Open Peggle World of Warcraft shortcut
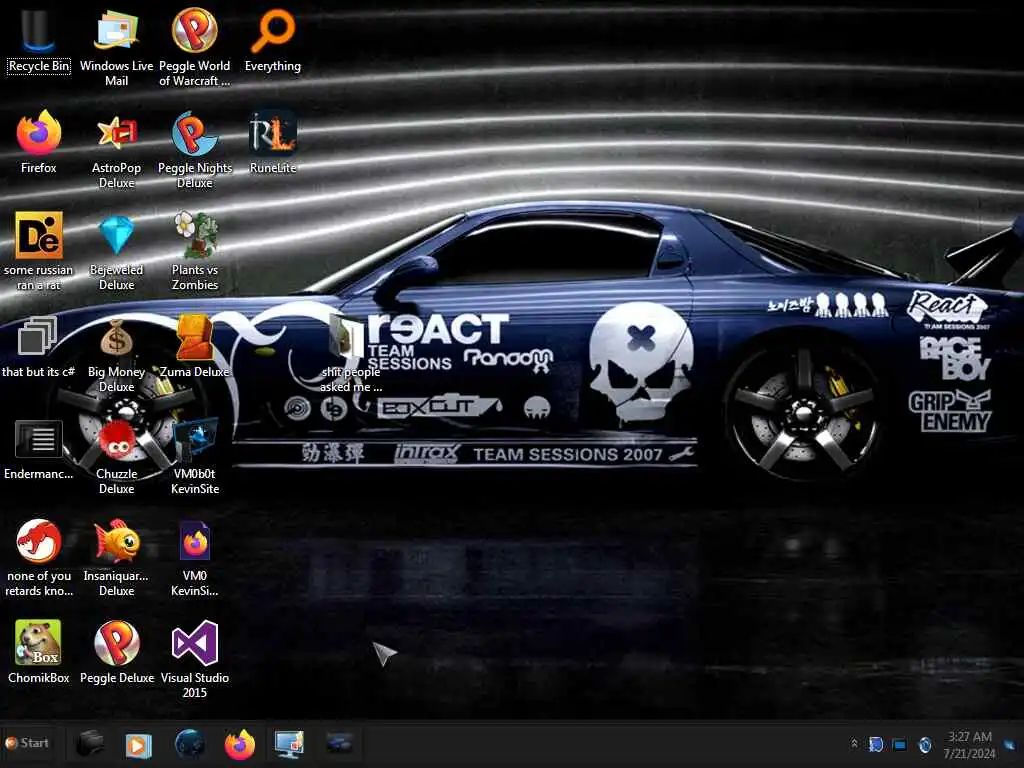 tap(195, 47)
